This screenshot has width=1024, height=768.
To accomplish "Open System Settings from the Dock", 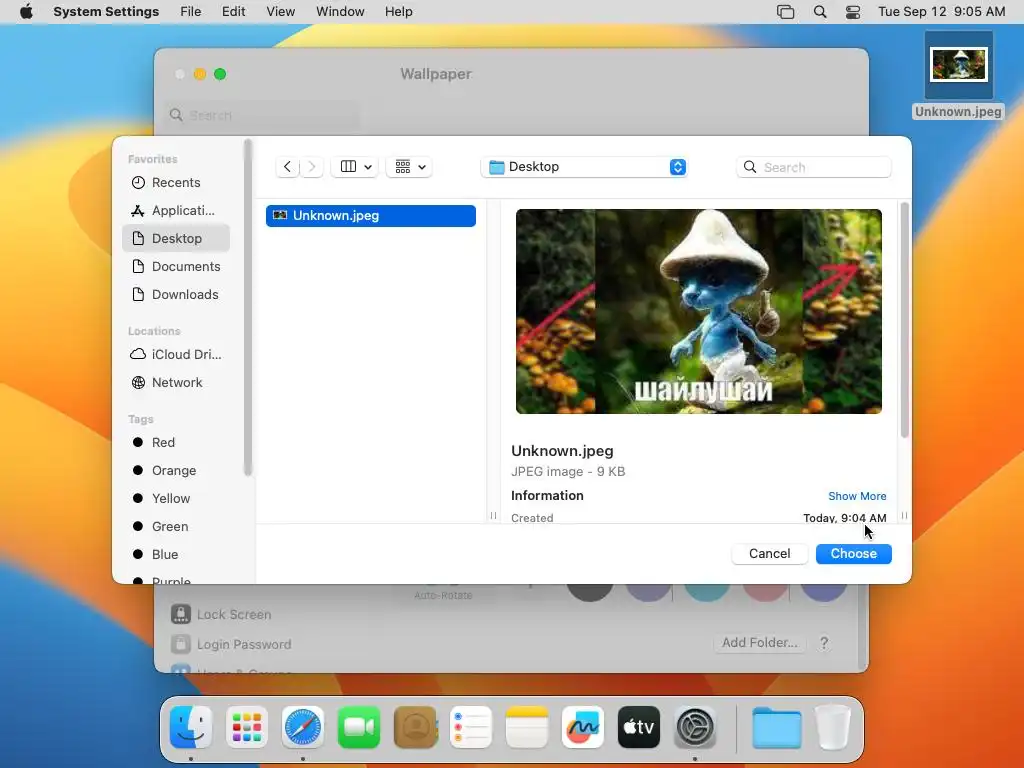I will pos(695,727).
